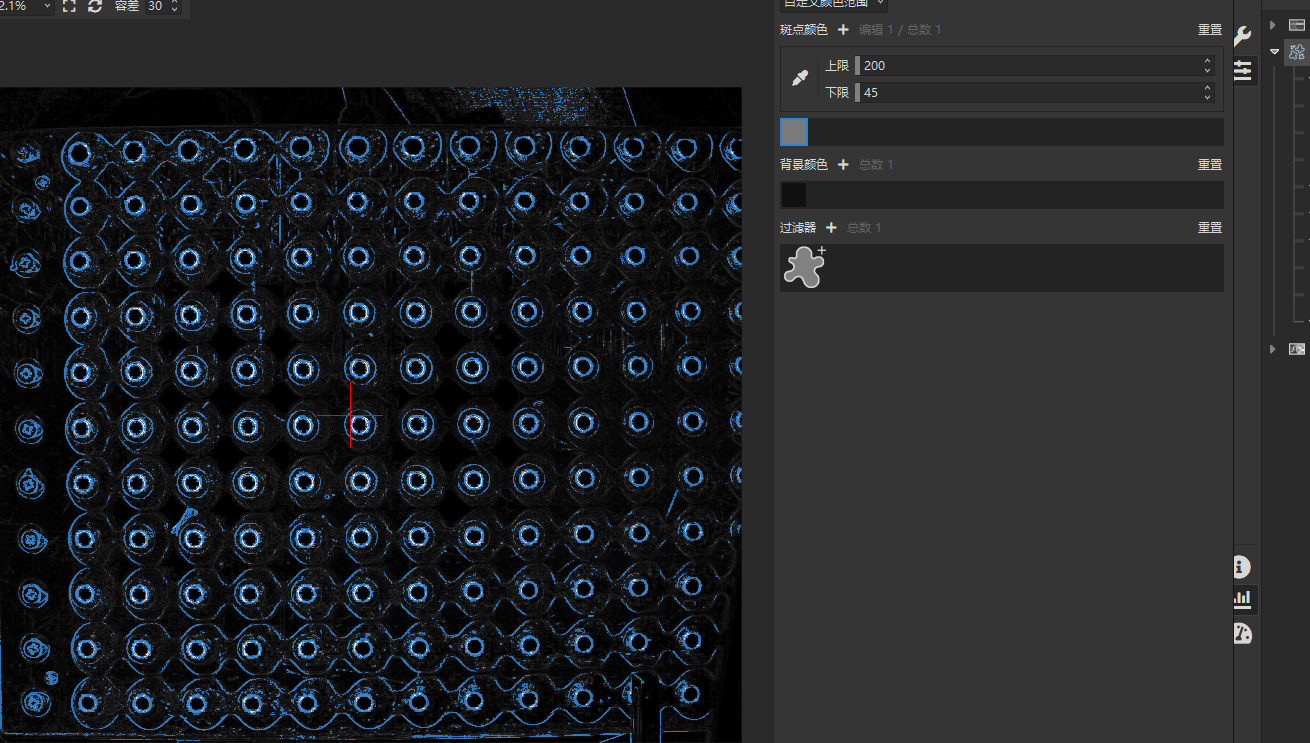Click the 上限 value field showing 200
The width and height of the screenshot is (1310, 743).
pyautogui.click(x=1030, y=66)
